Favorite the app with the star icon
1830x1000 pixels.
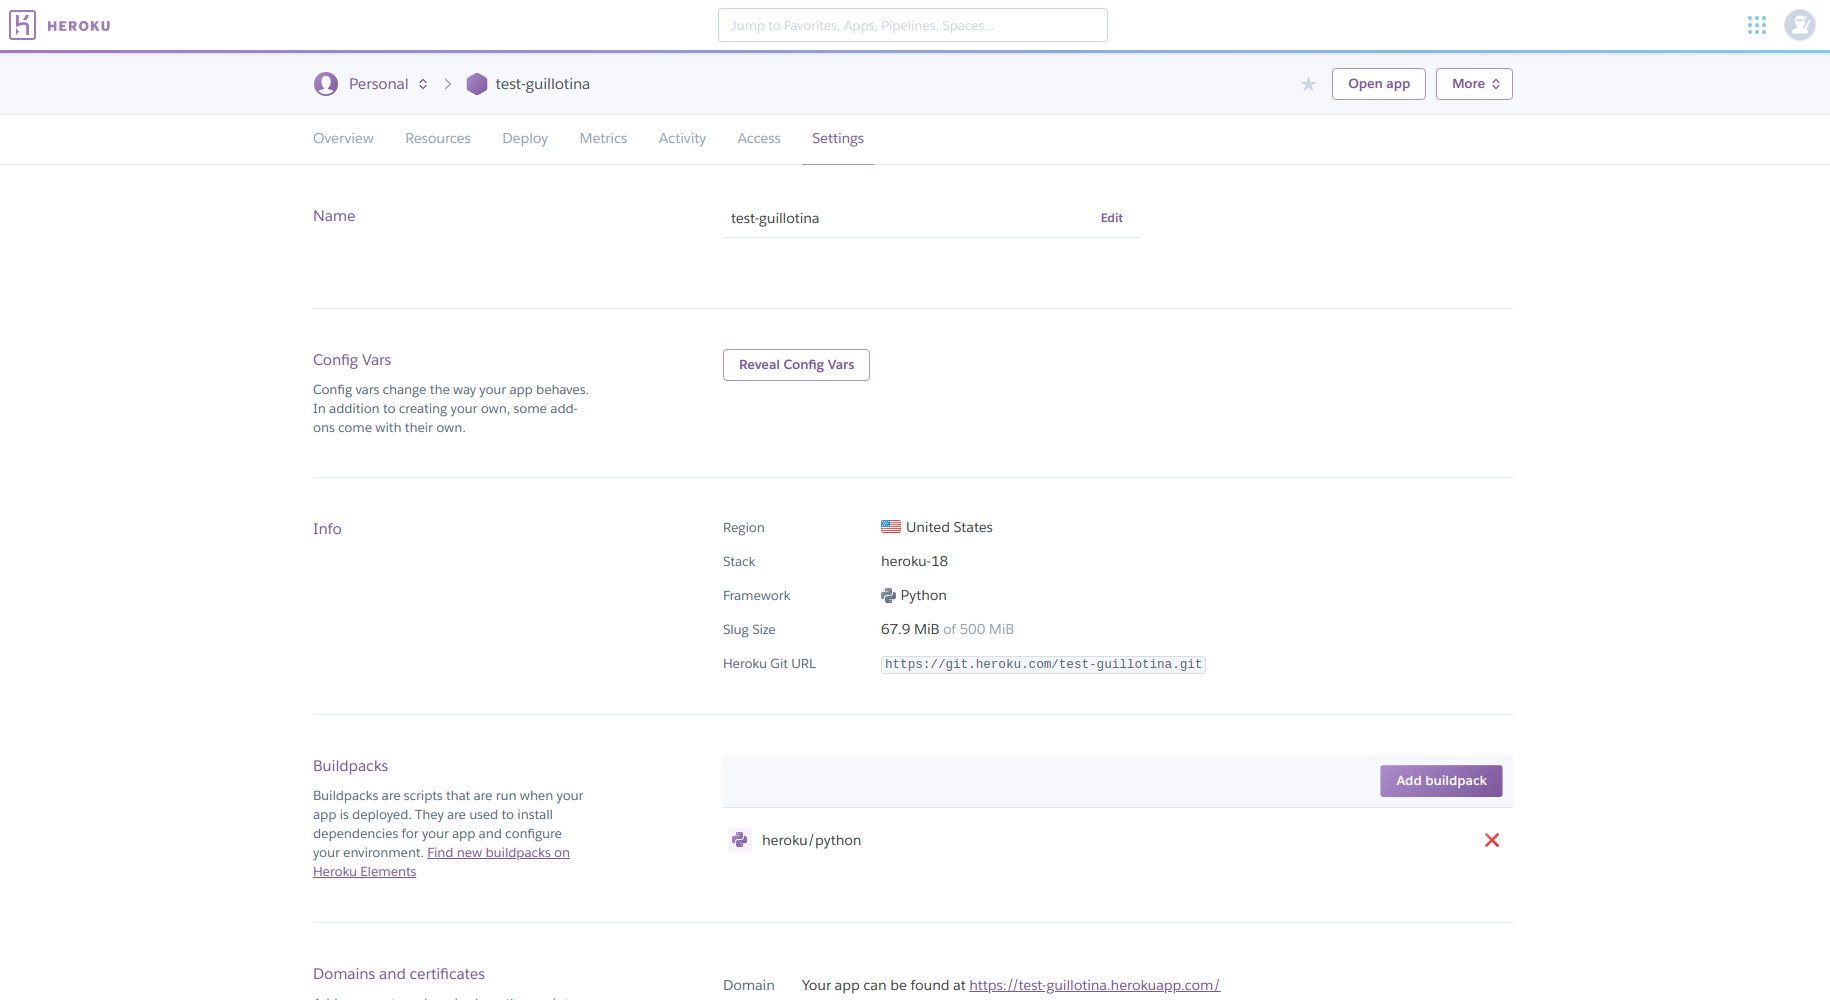click(1308, 84)
